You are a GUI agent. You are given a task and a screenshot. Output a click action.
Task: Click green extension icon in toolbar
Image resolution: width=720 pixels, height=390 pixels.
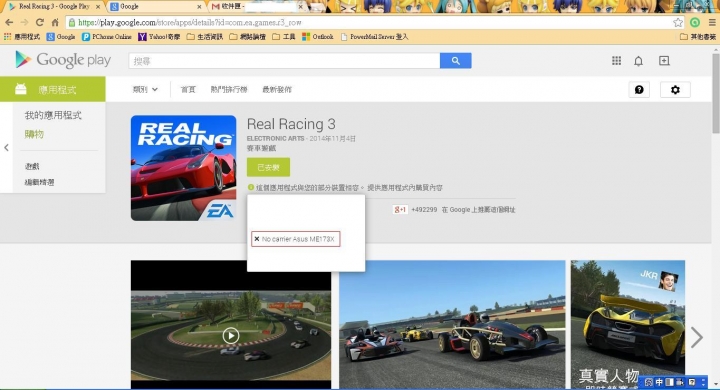[x=695, y=23]
